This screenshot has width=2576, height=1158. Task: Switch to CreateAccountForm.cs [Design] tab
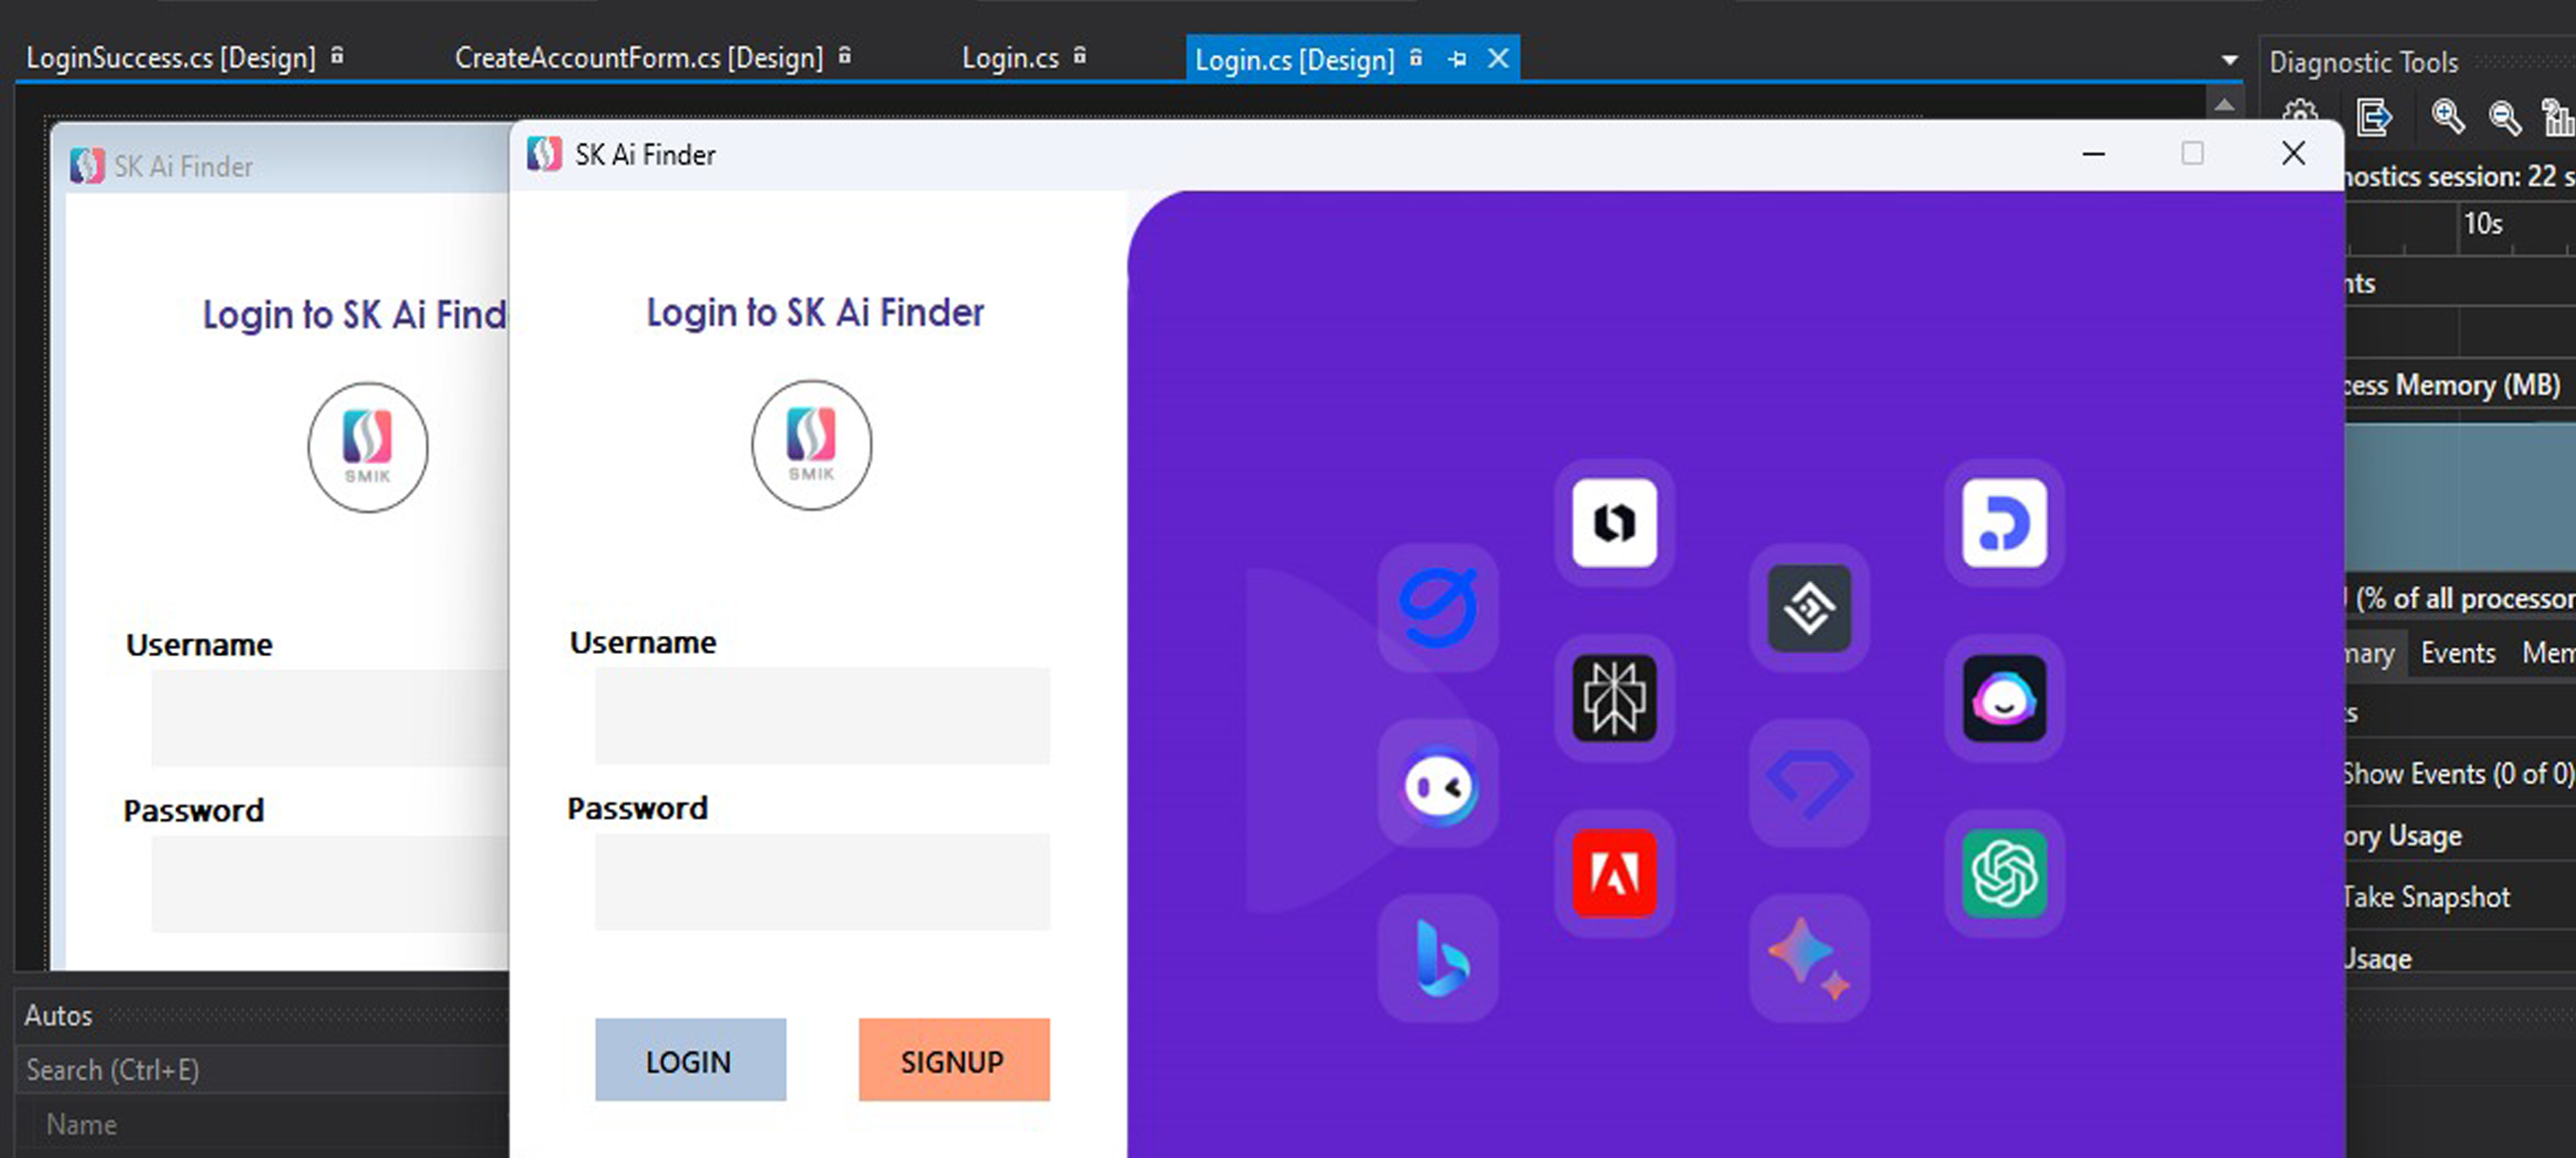click(639, 58)
